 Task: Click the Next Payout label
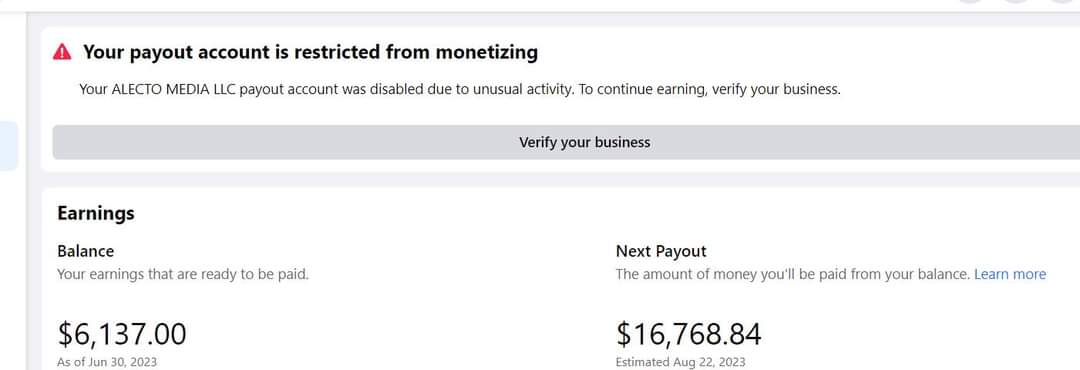661,251
